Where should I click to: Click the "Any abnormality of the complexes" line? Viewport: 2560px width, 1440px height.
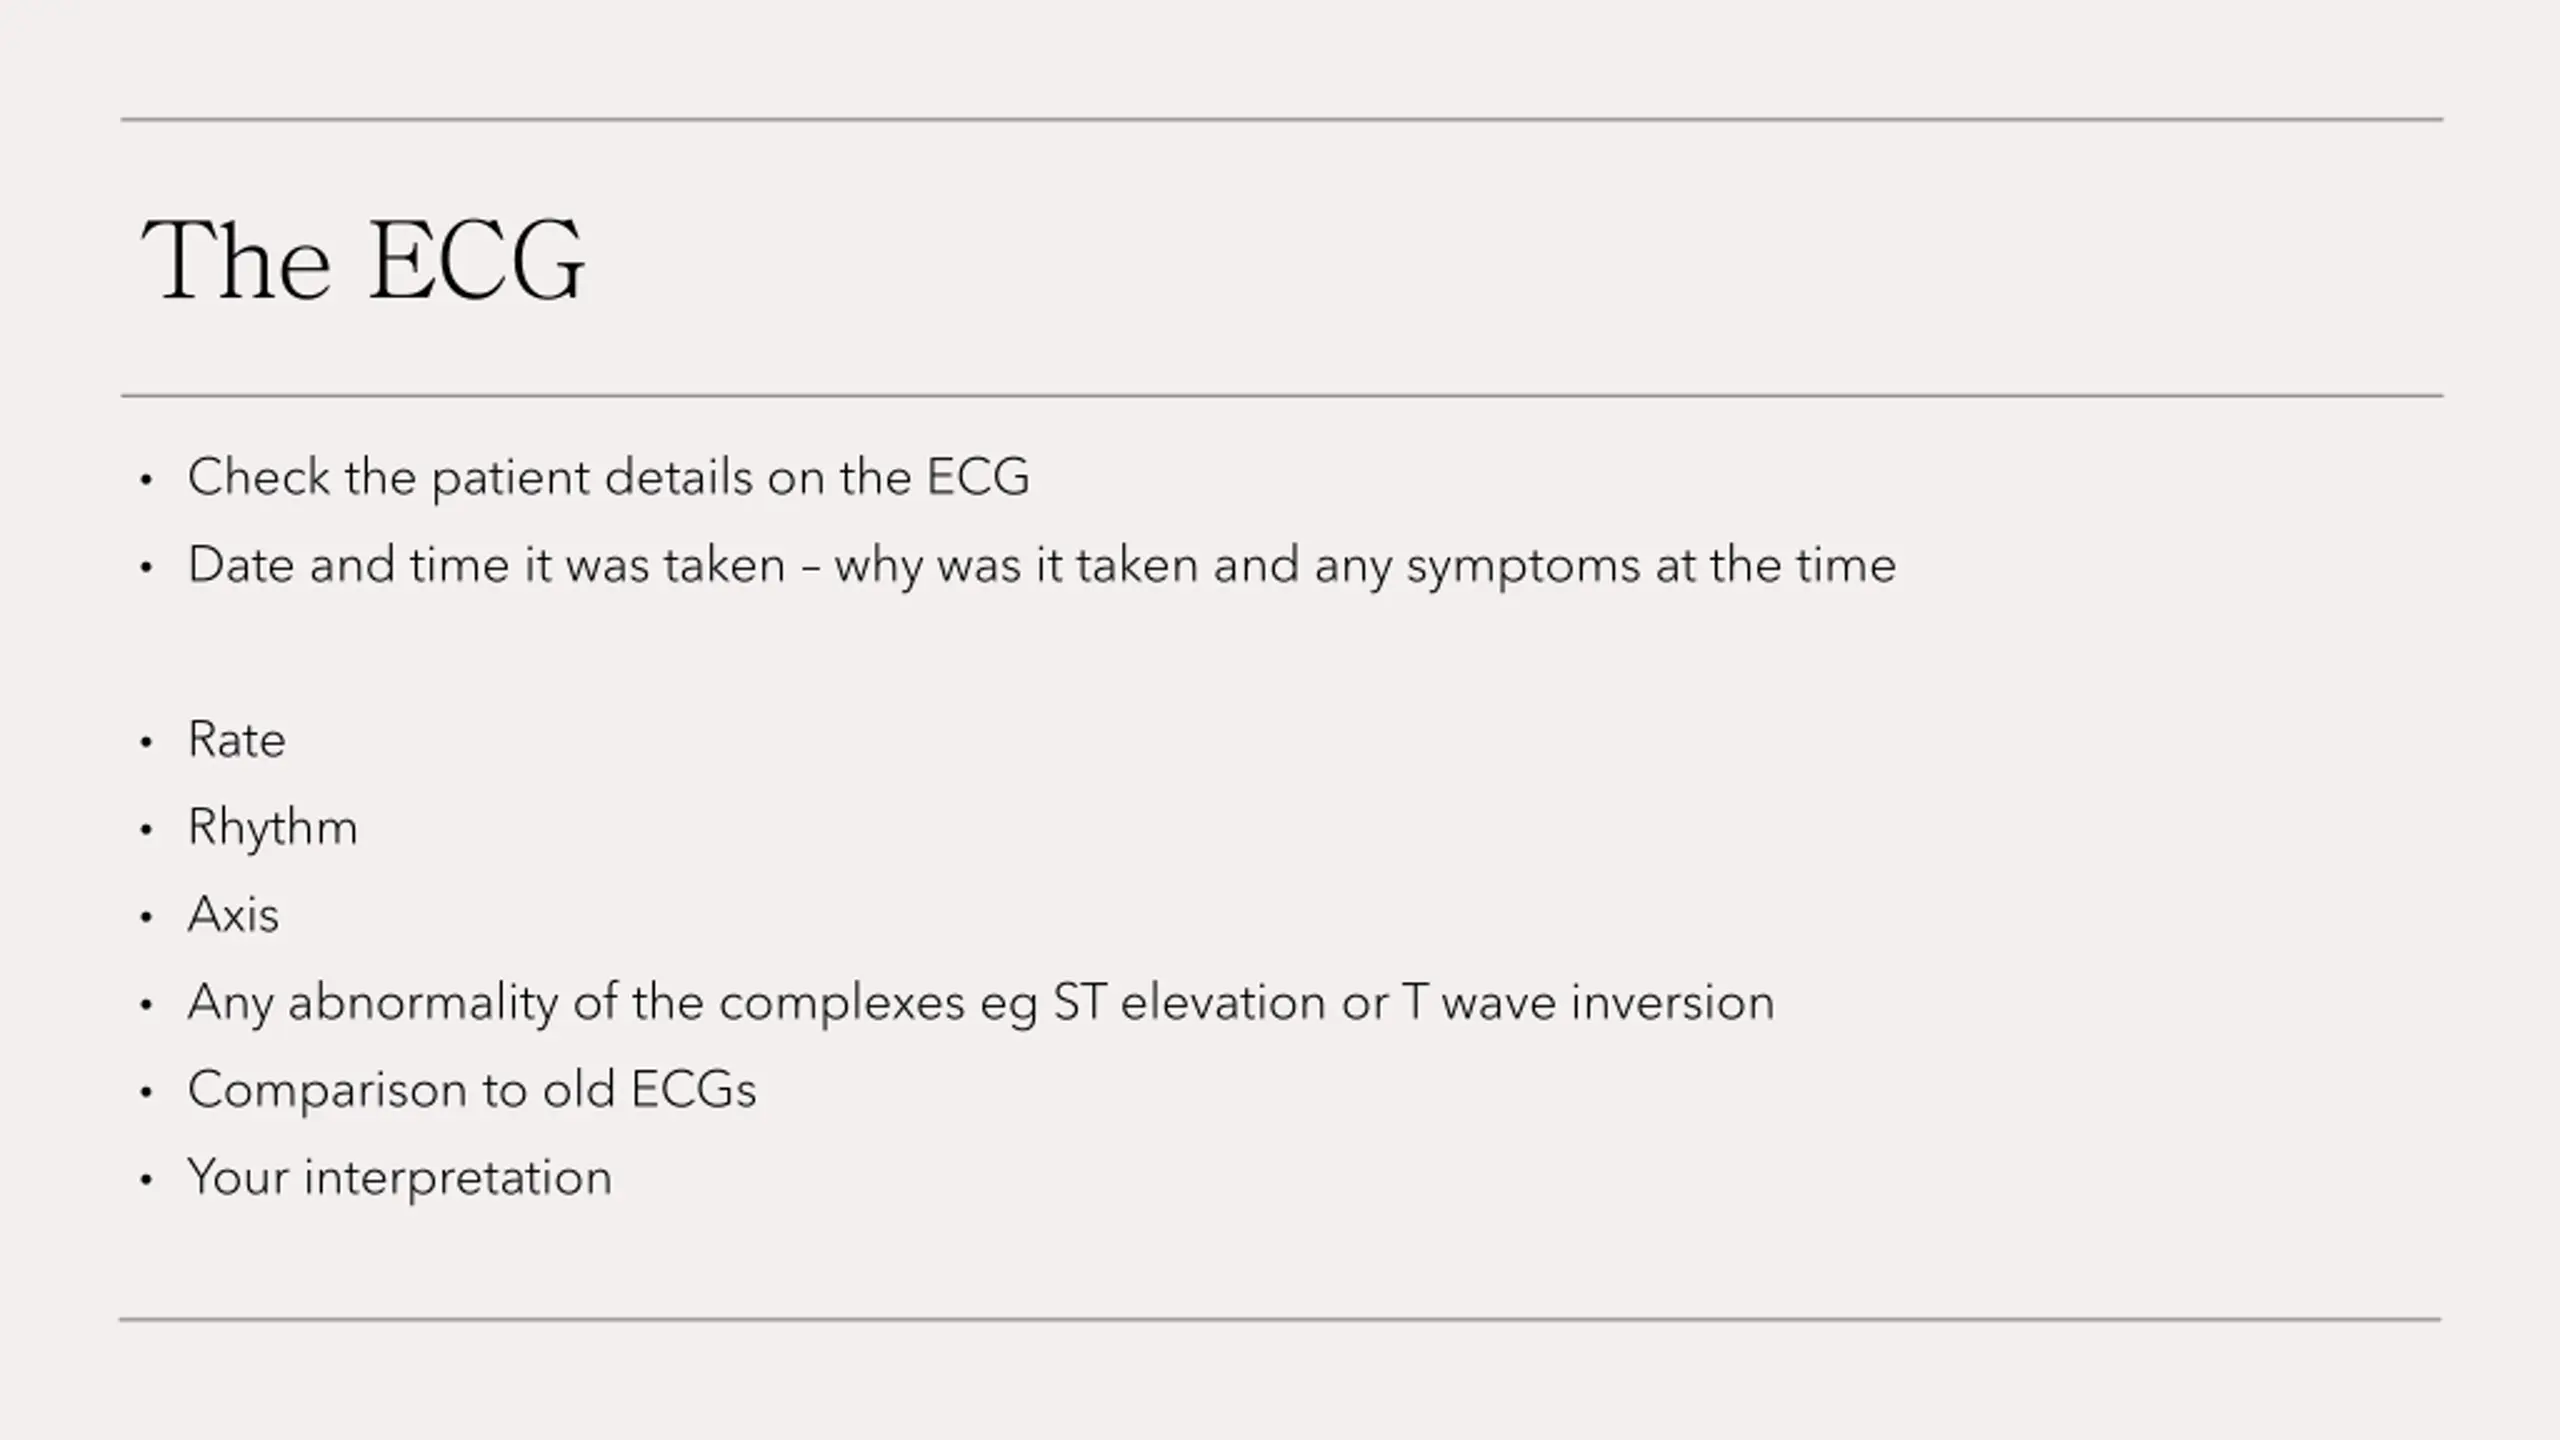(x=981, y=1003)
